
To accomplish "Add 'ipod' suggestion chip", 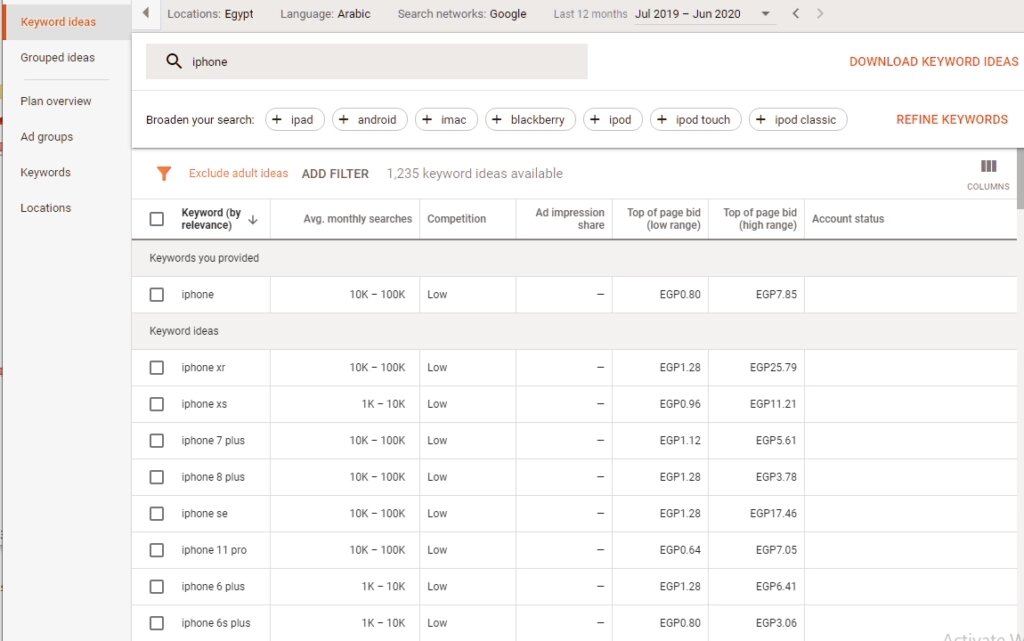I will tap(613, 119).
